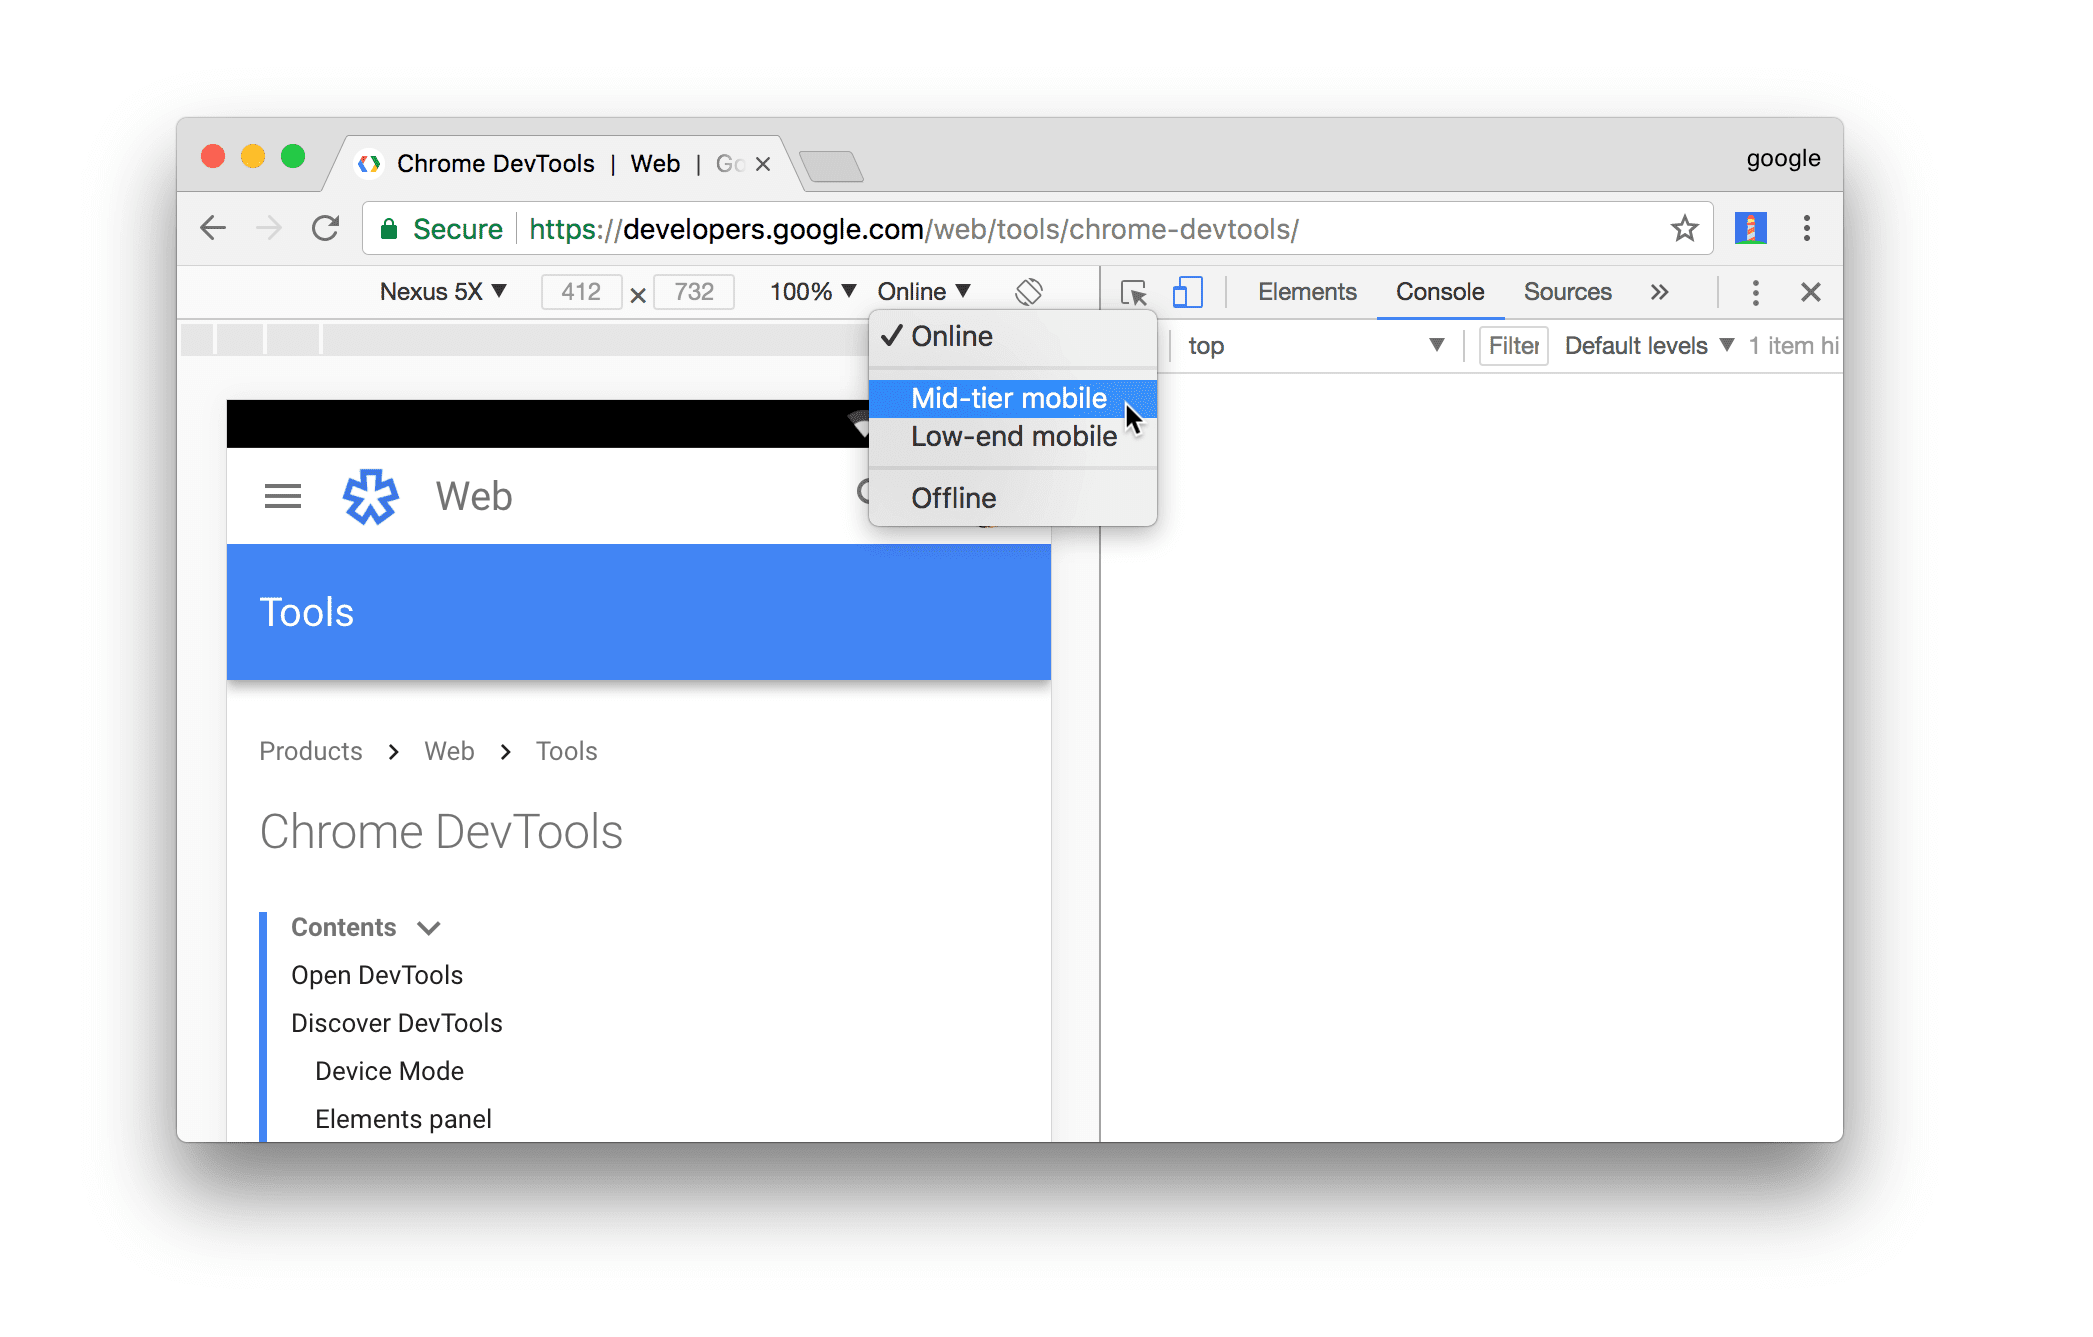Click the Chrome extensions icon
The image size is (2093, 1337).
coord(1751,229)
